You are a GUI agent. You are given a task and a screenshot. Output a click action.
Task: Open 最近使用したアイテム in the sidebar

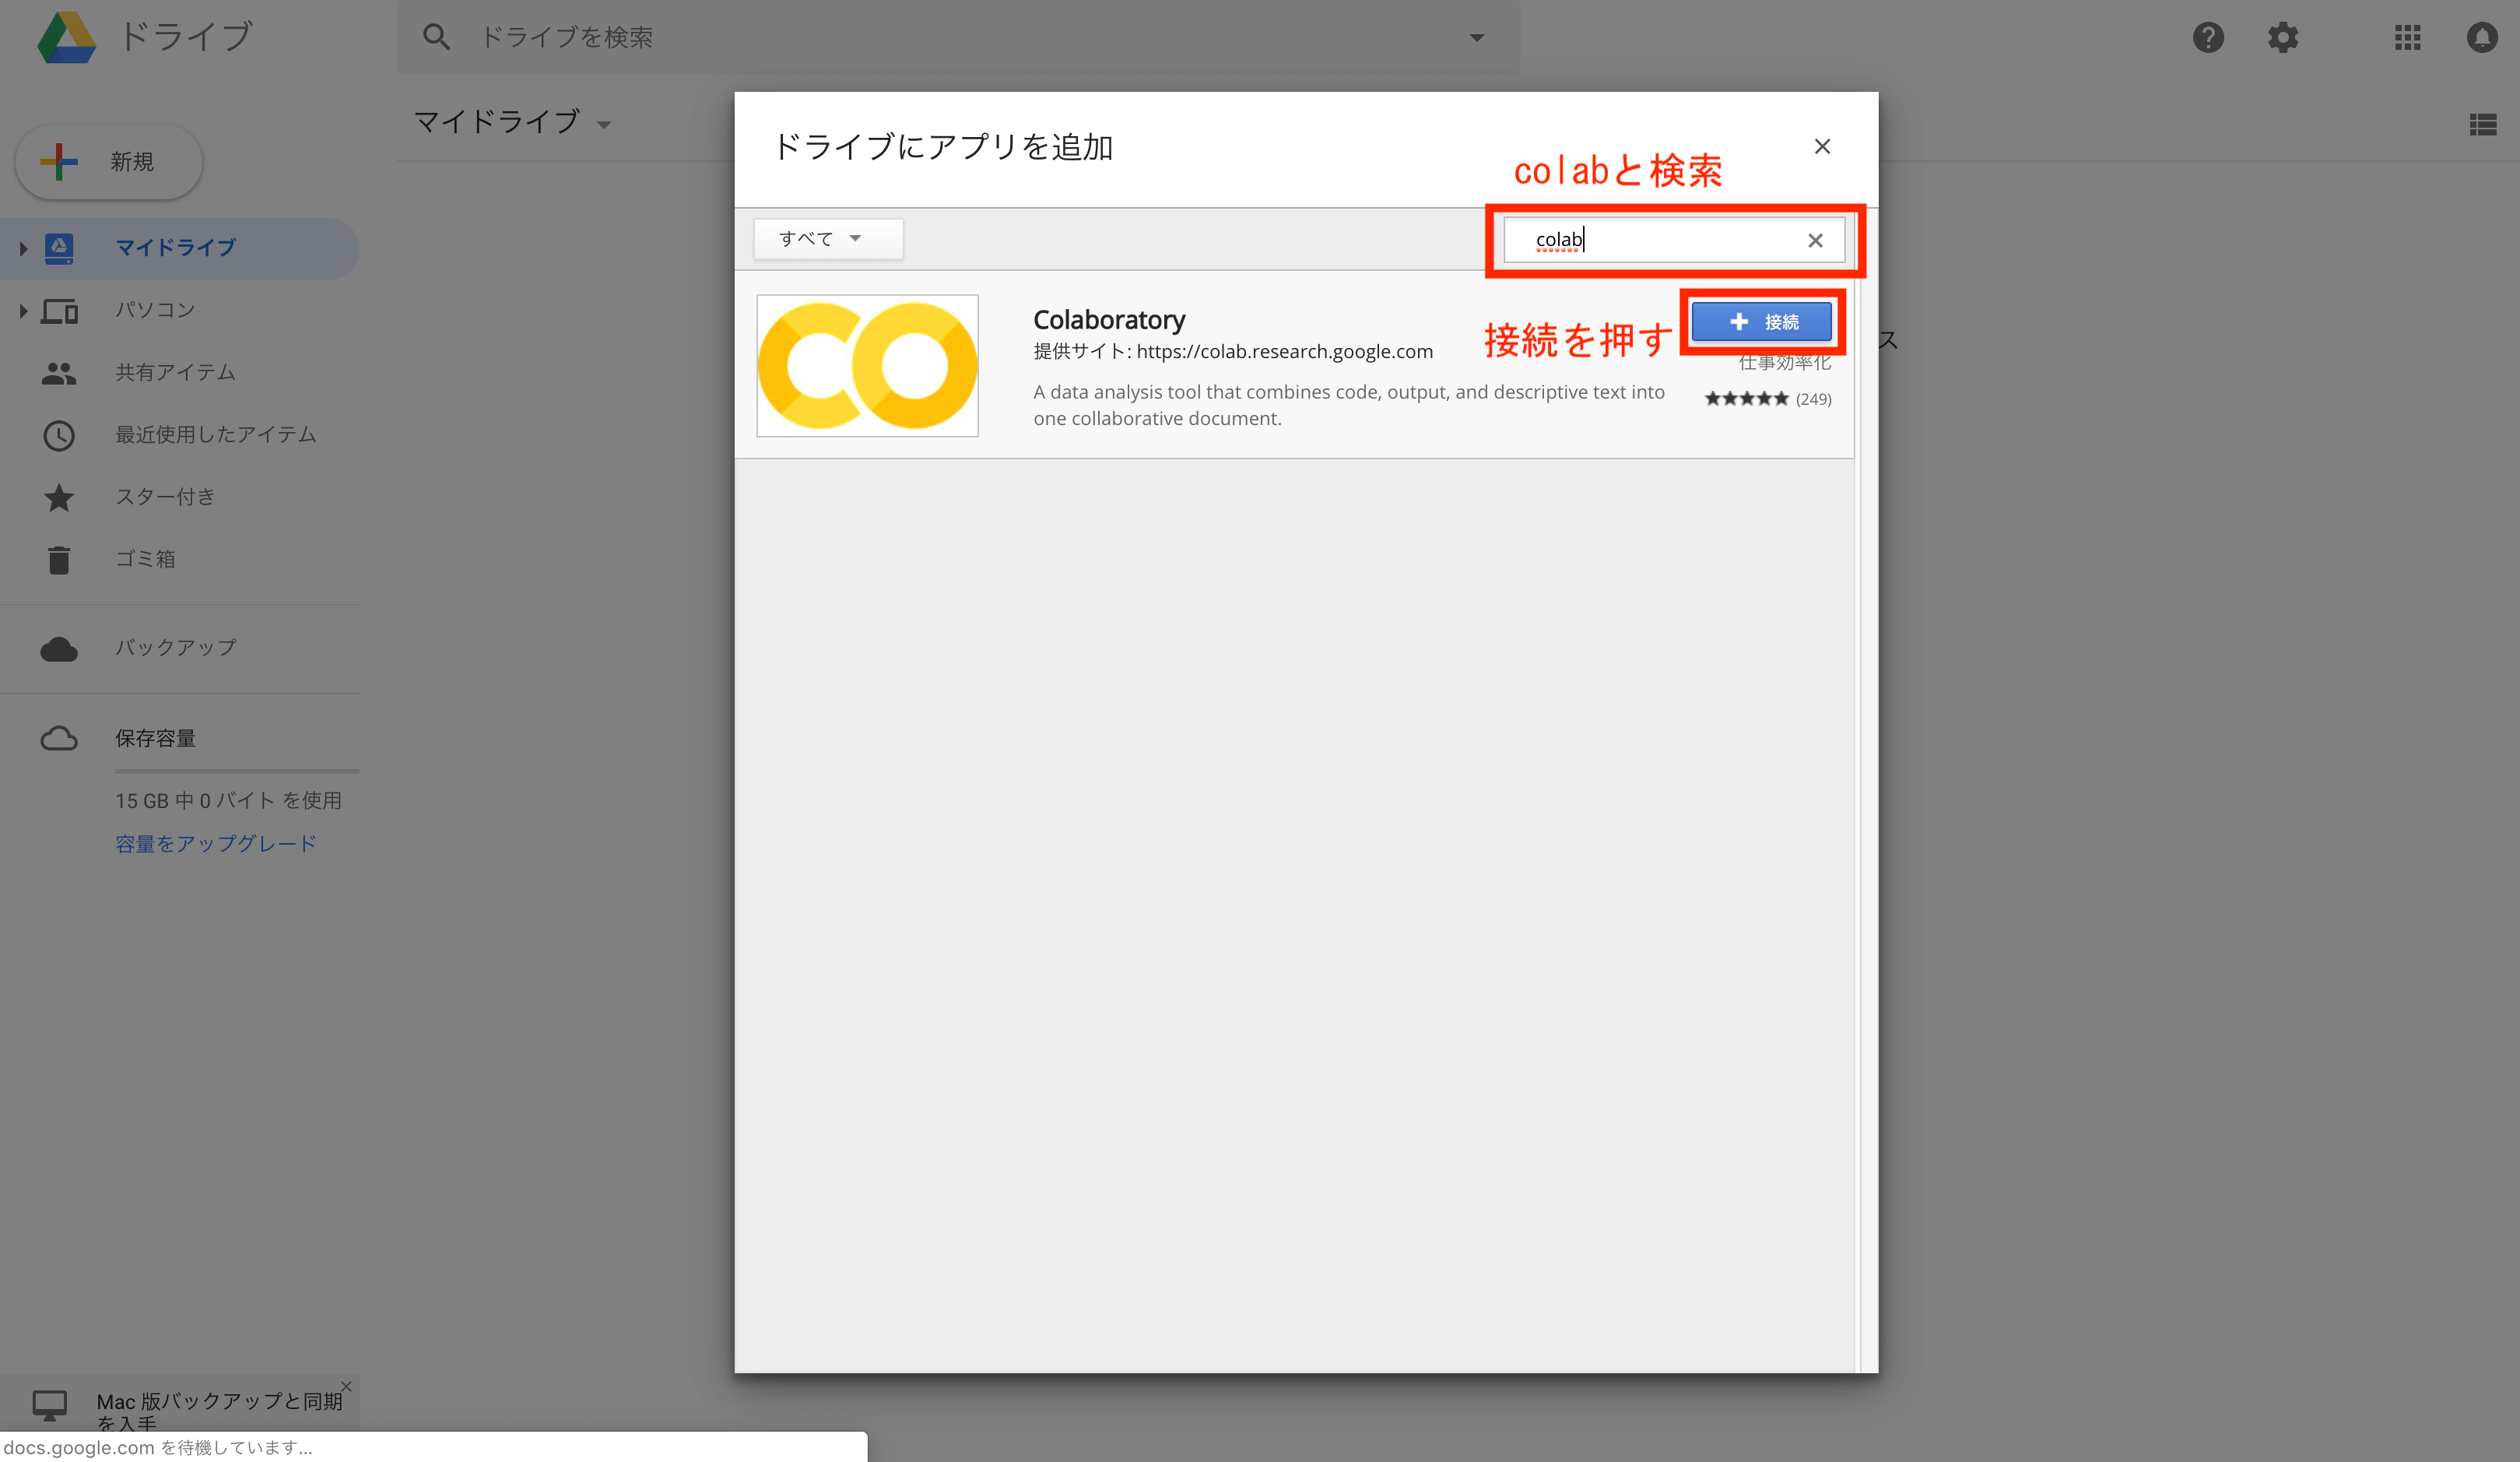180,435
